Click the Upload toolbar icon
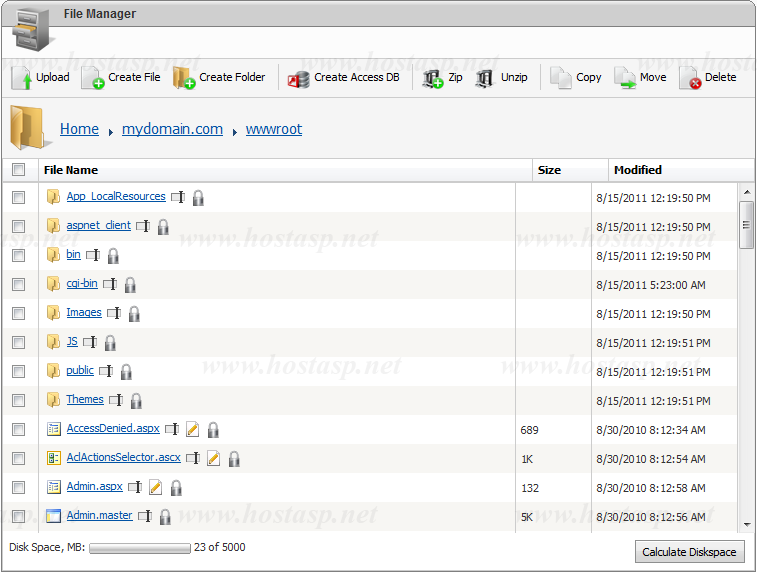This screenshot has height=573, width=757. (22, 78)
